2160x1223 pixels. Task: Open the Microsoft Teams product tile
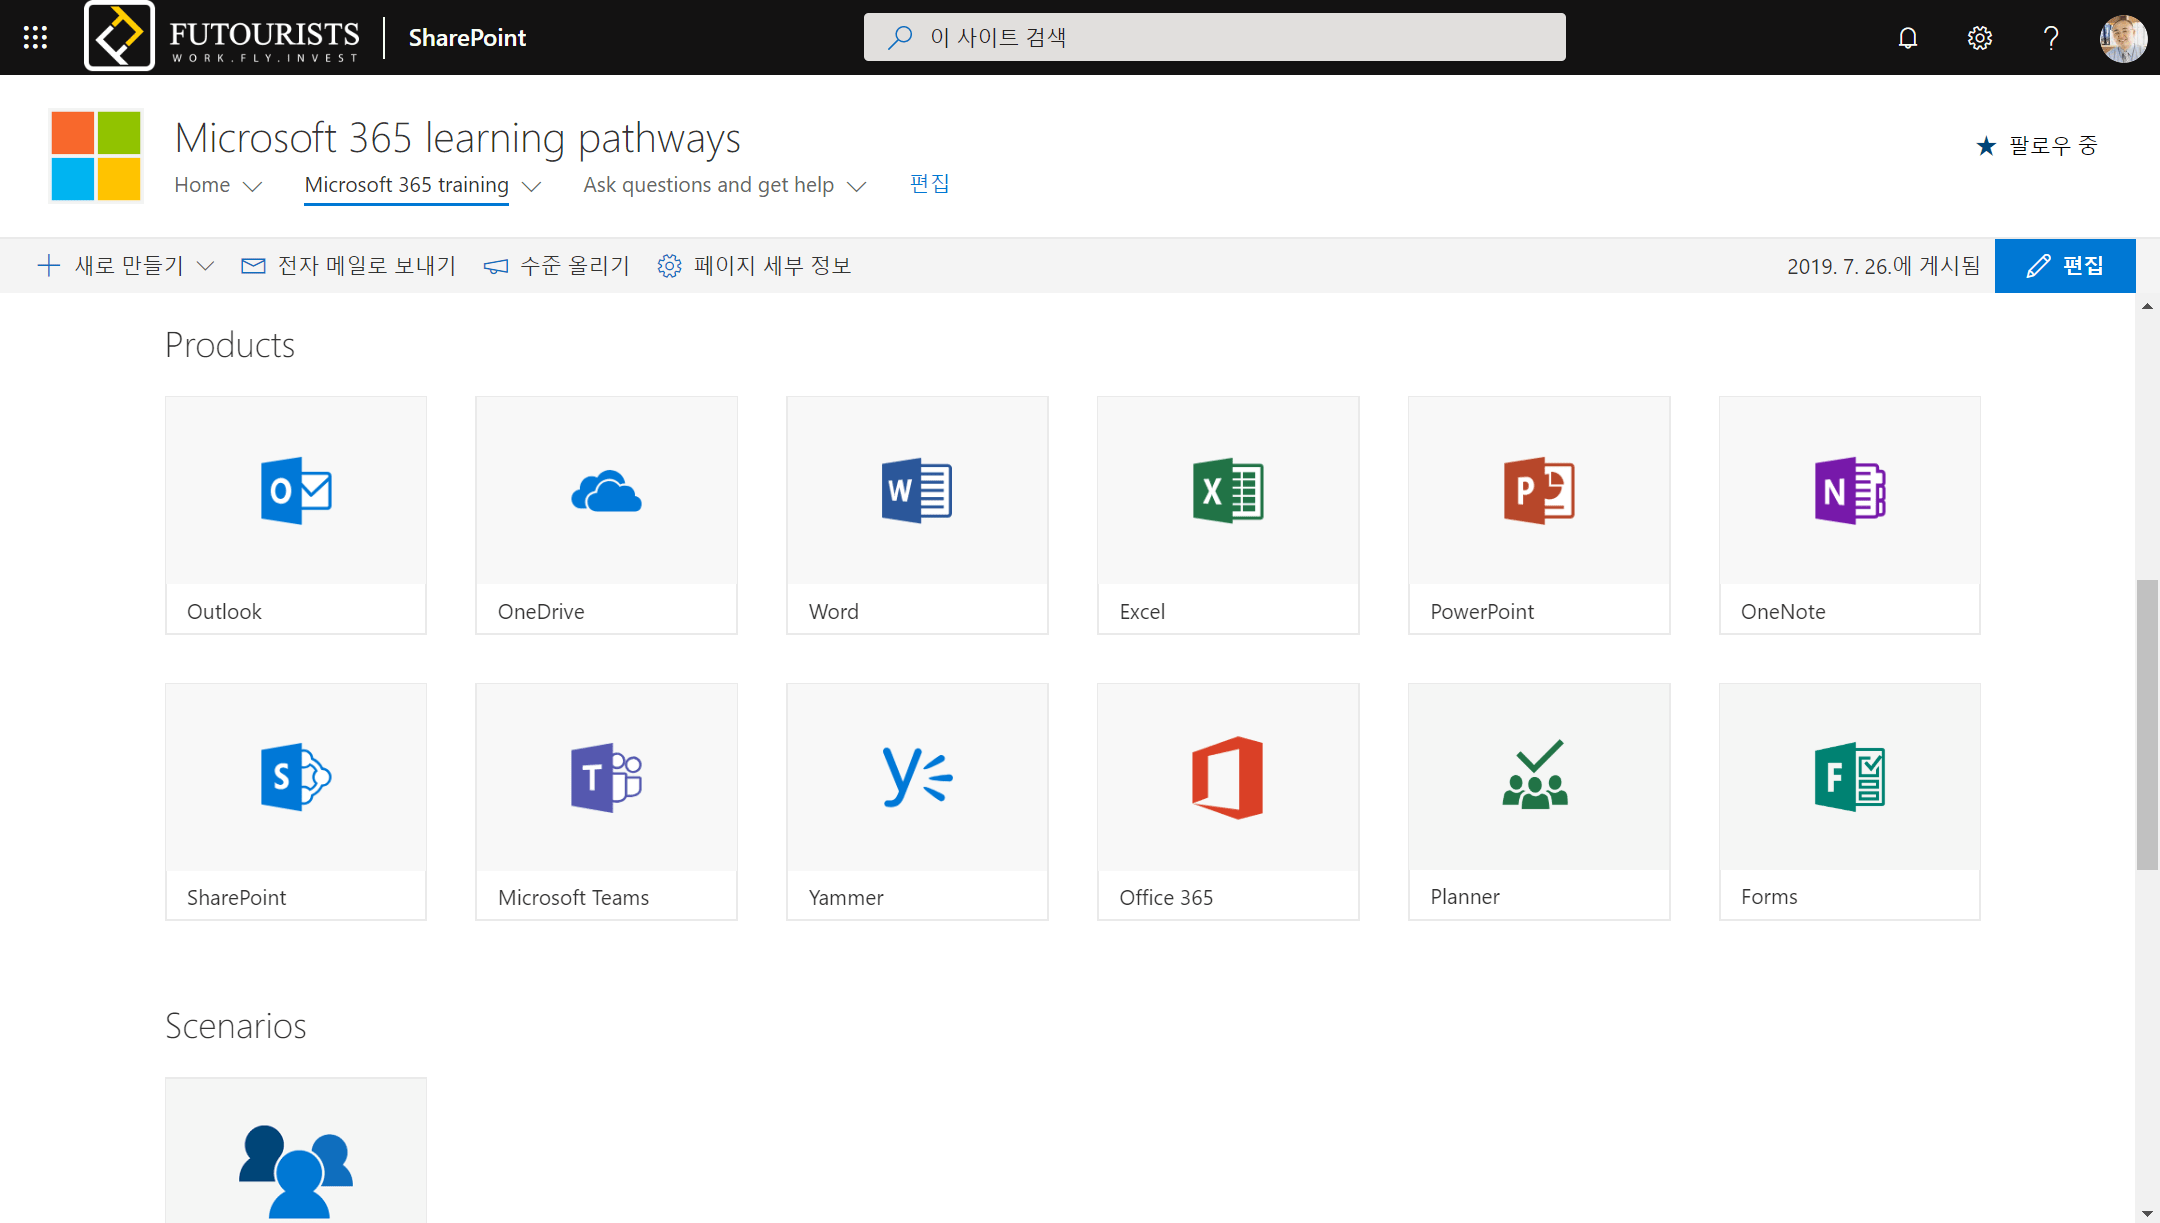pyautogui.click(x=606, y=800)
